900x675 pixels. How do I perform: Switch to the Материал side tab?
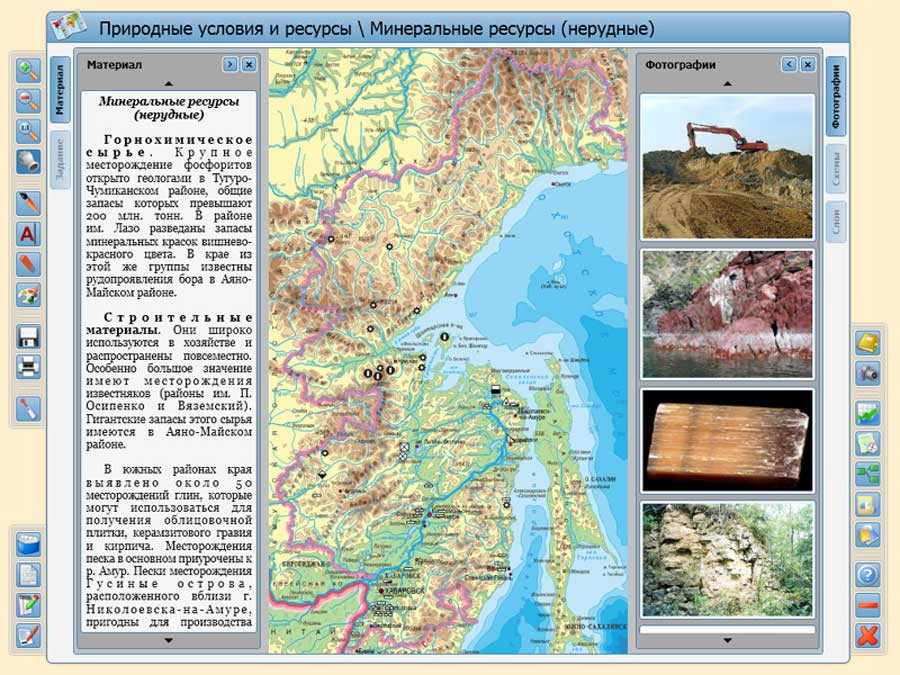point(60,90)
